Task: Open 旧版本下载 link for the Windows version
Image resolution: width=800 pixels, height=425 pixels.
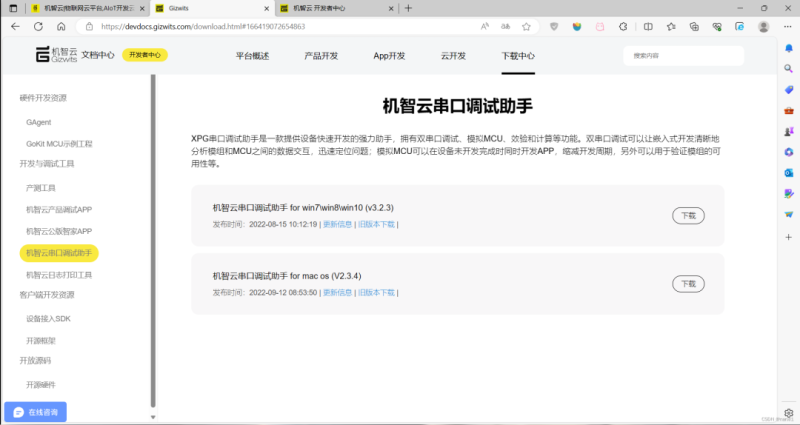Action: pos(376,225)
